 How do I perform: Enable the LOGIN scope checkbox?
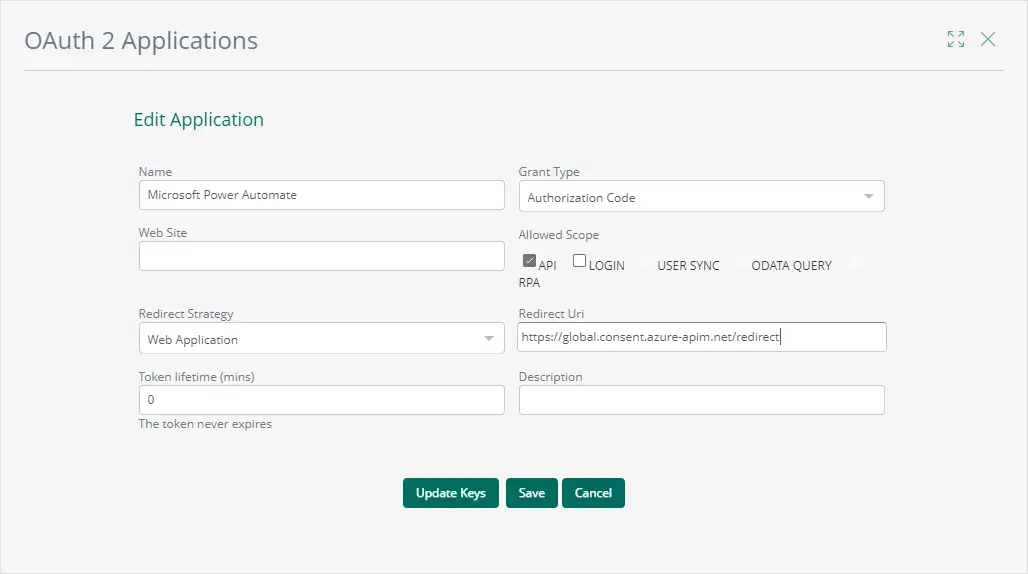(x=579, y=261)
